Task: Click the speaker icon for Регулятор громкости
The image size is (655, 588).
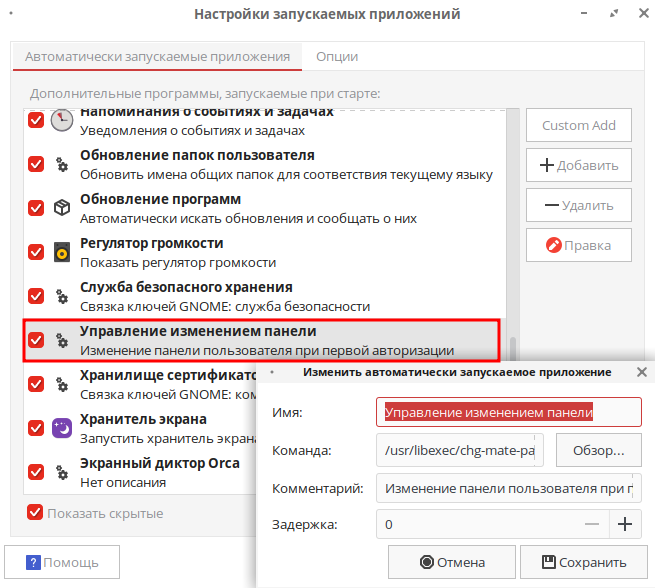Action: coord(63,252)
